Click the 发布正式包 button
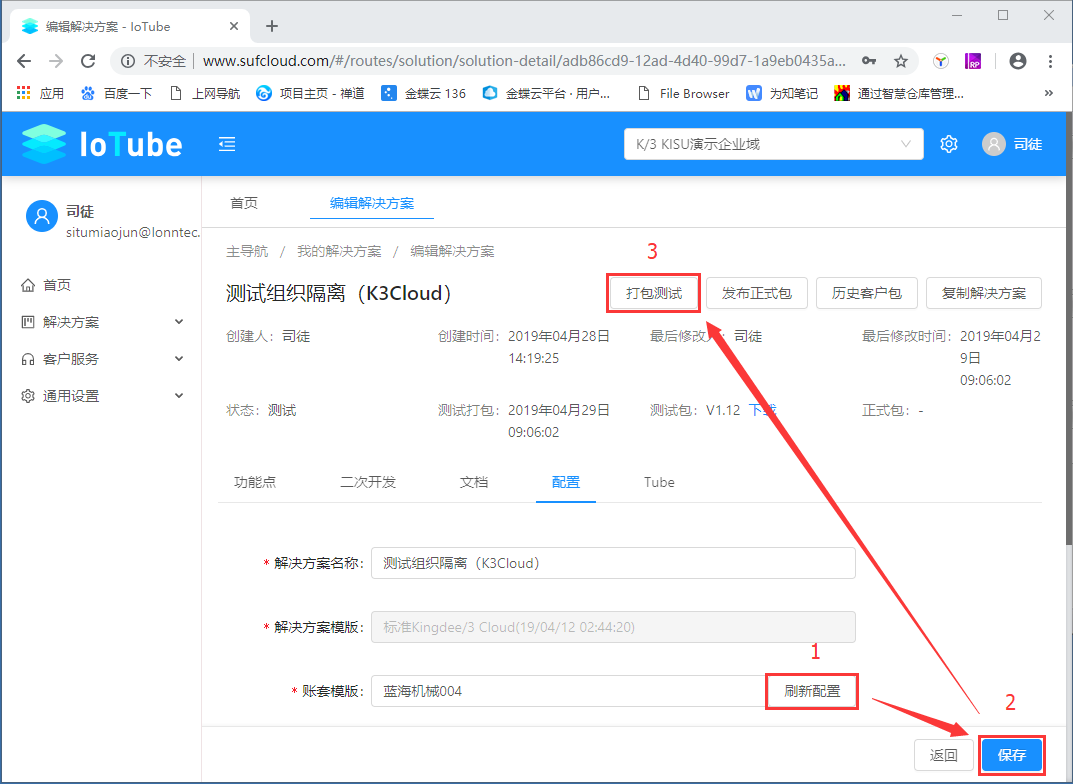 (x=757, y=293)
